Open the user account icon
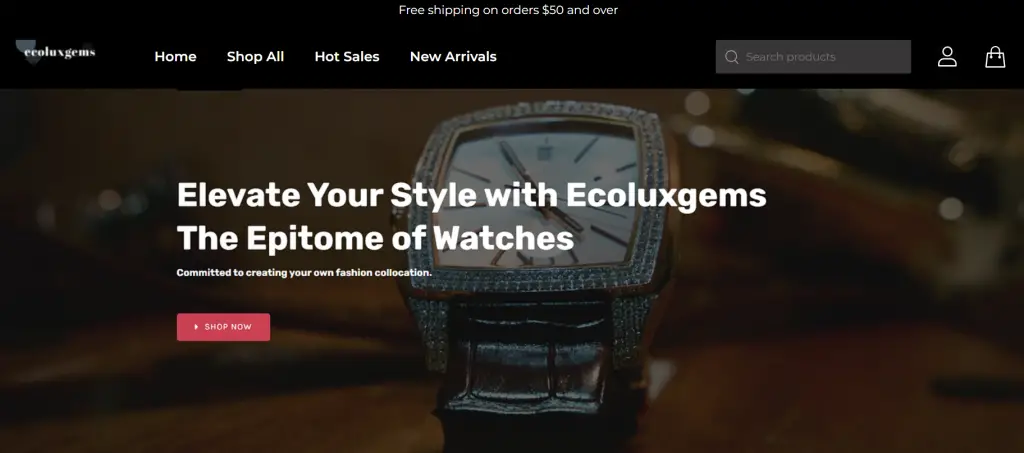This screenshot has width=1024, height=453. click(947, 57)
